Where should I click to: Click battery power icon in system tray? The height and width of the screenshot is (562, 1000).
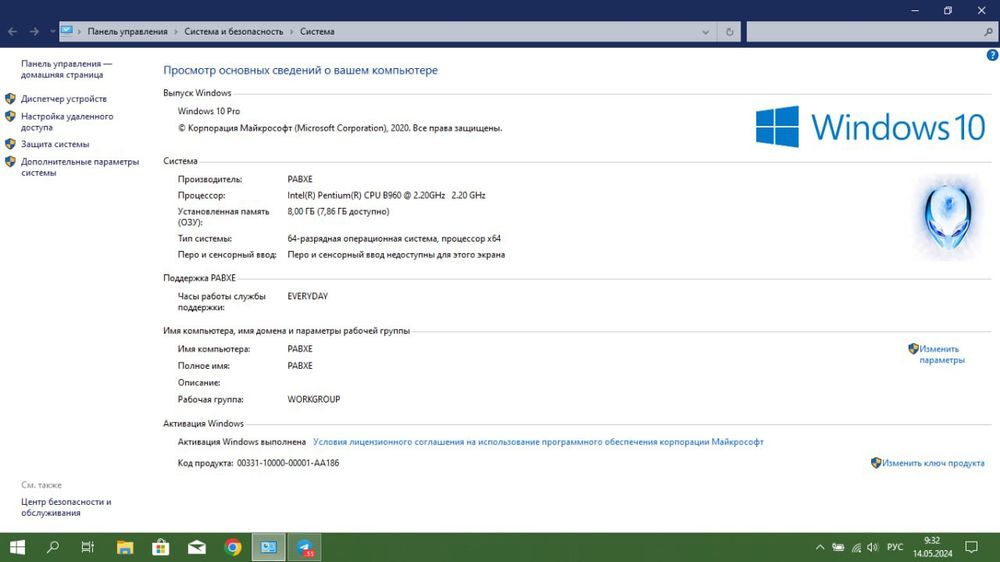click(x=838, y=547)
